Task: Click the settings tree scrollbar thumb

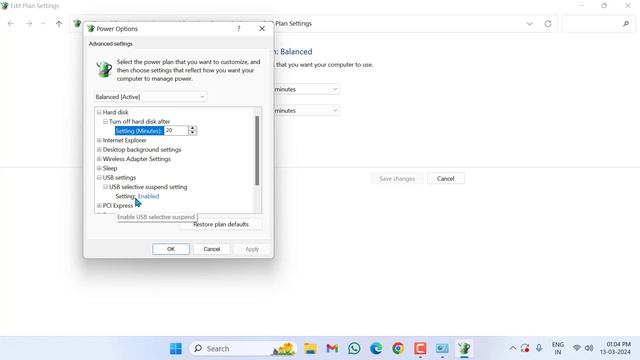Action: point(257,150)
